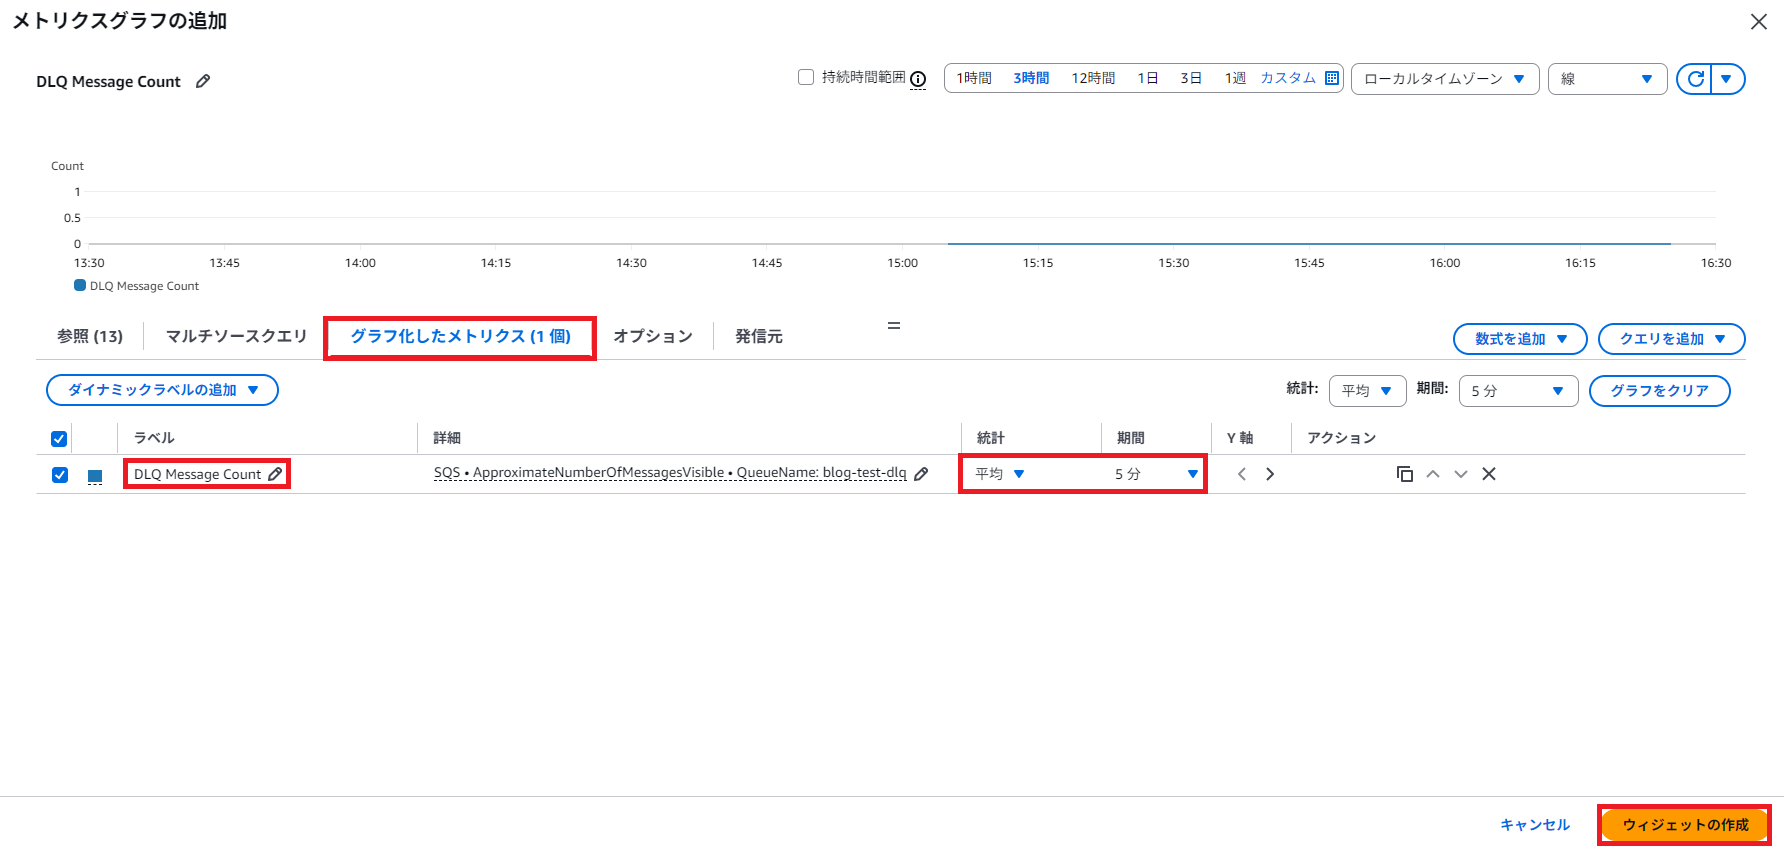Expand the 線 graph type dropdown

coord(1606,79)
